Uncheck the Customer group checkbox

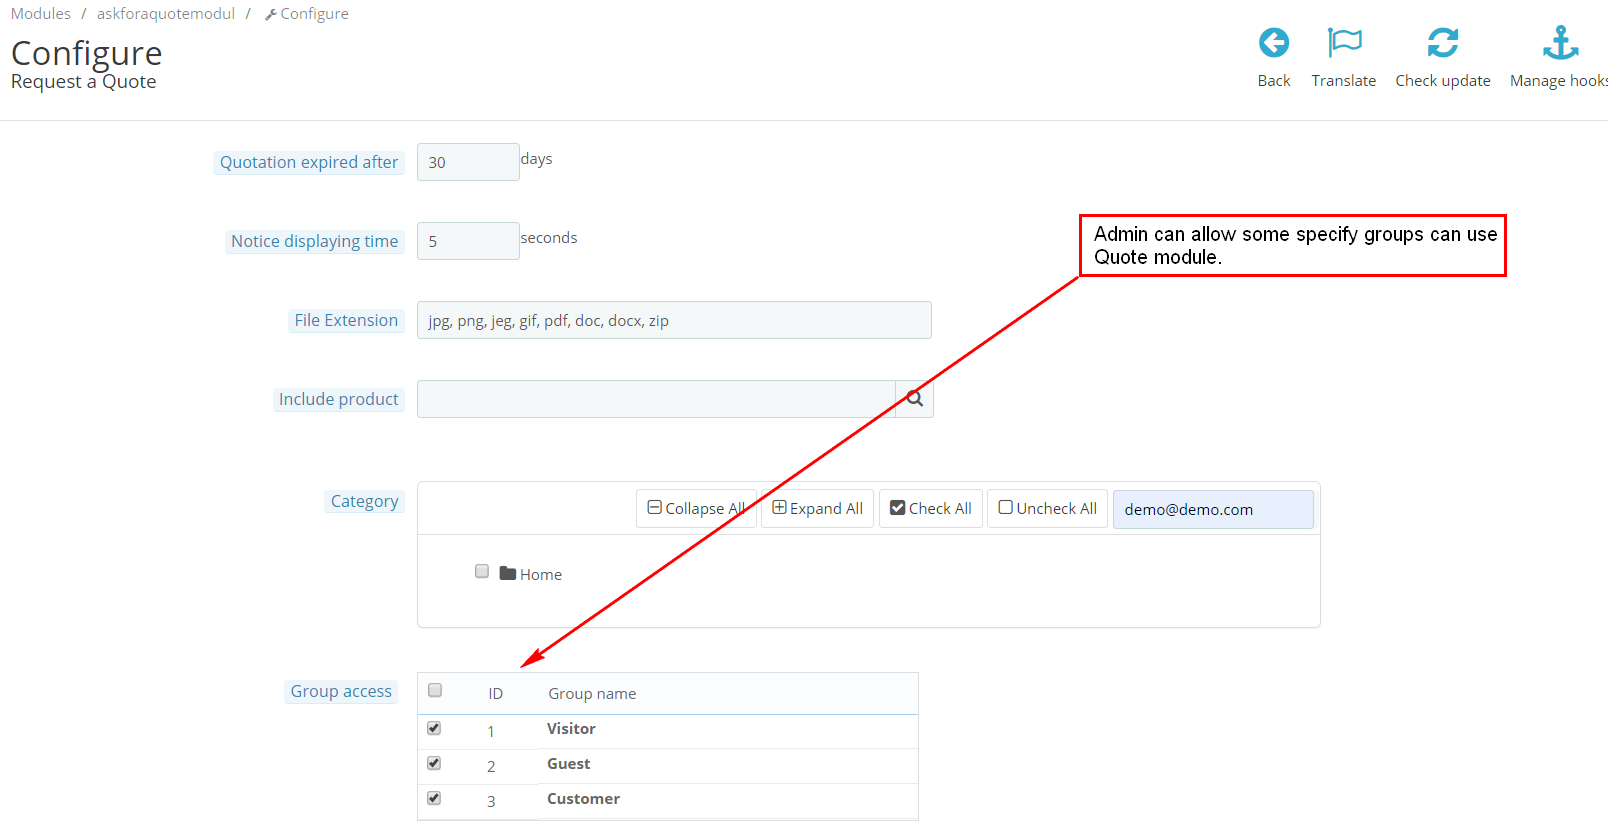434,798
